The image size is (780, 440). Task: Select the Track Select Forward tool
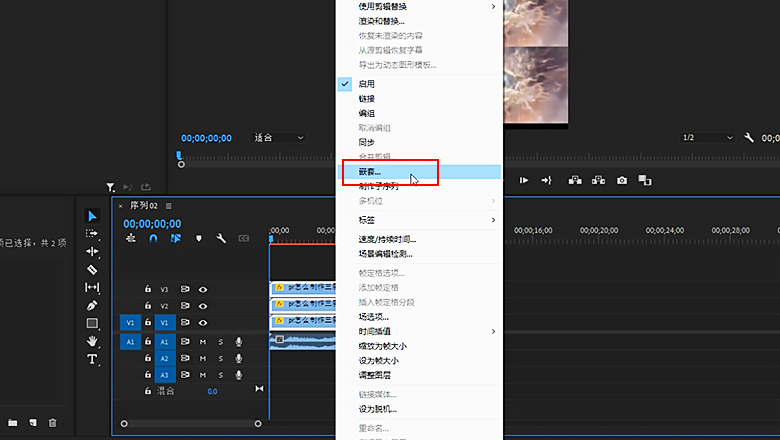coord(92,233)
